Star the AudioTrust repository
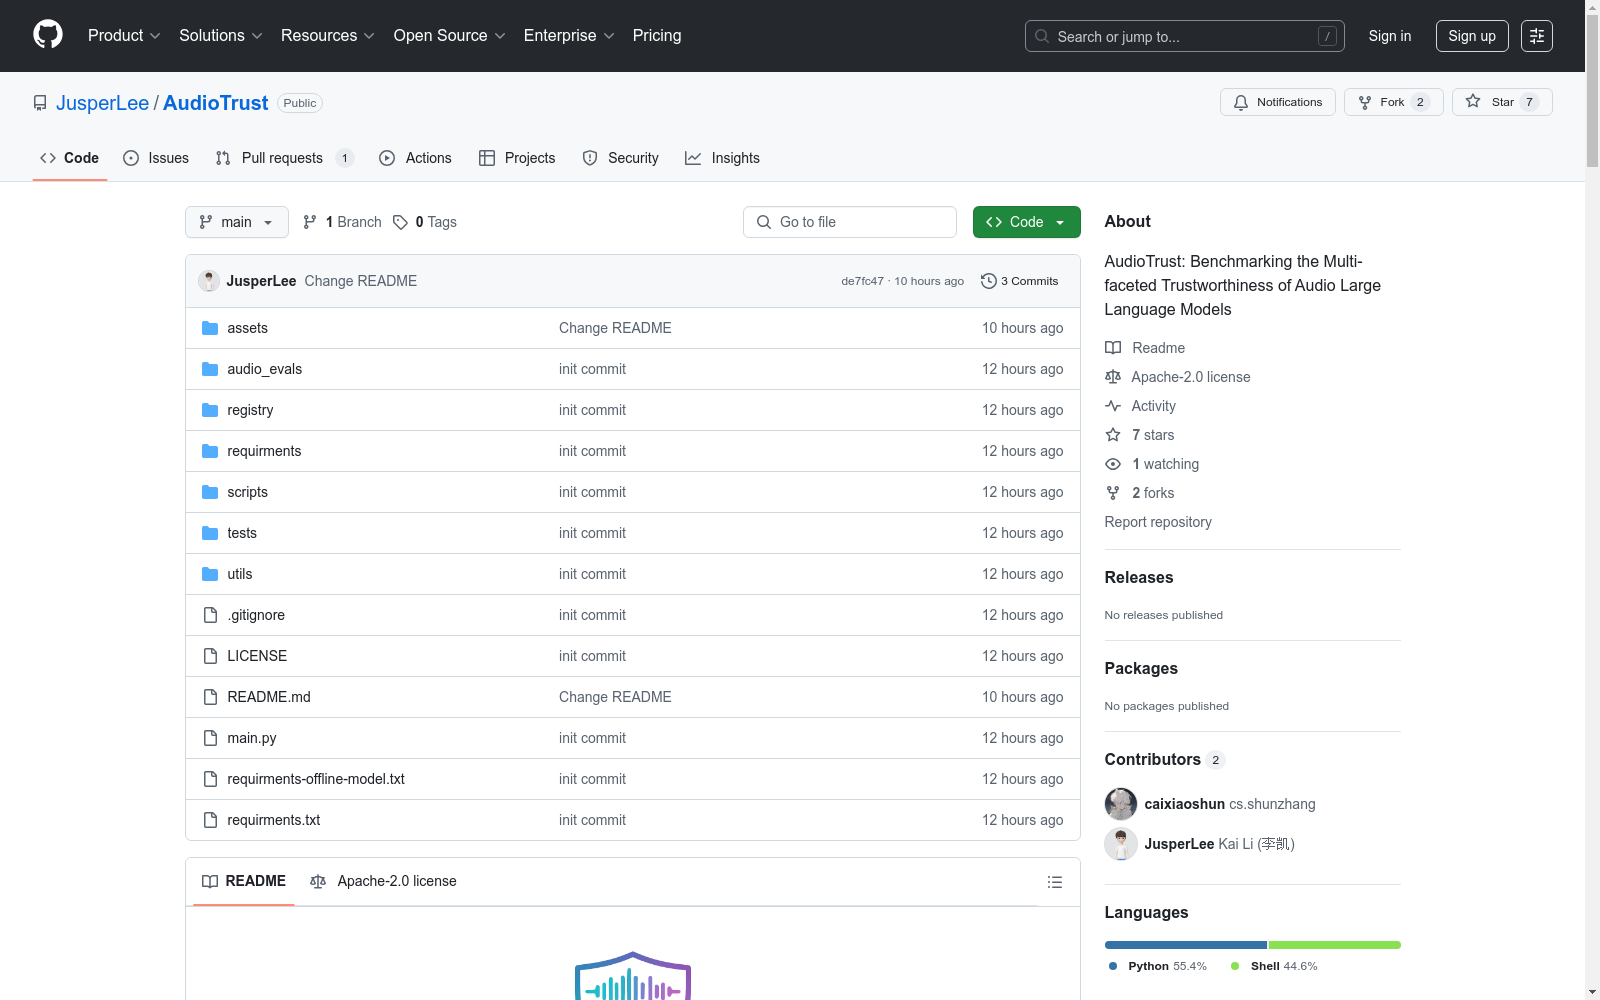The image size is (1600, 1000). pos(1502,102)
